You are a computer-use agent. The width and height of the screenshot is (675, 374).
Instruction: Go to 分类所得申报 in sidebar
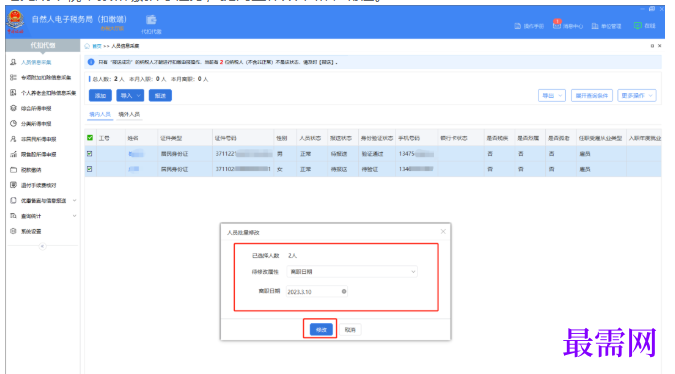(x=36, y=124)
